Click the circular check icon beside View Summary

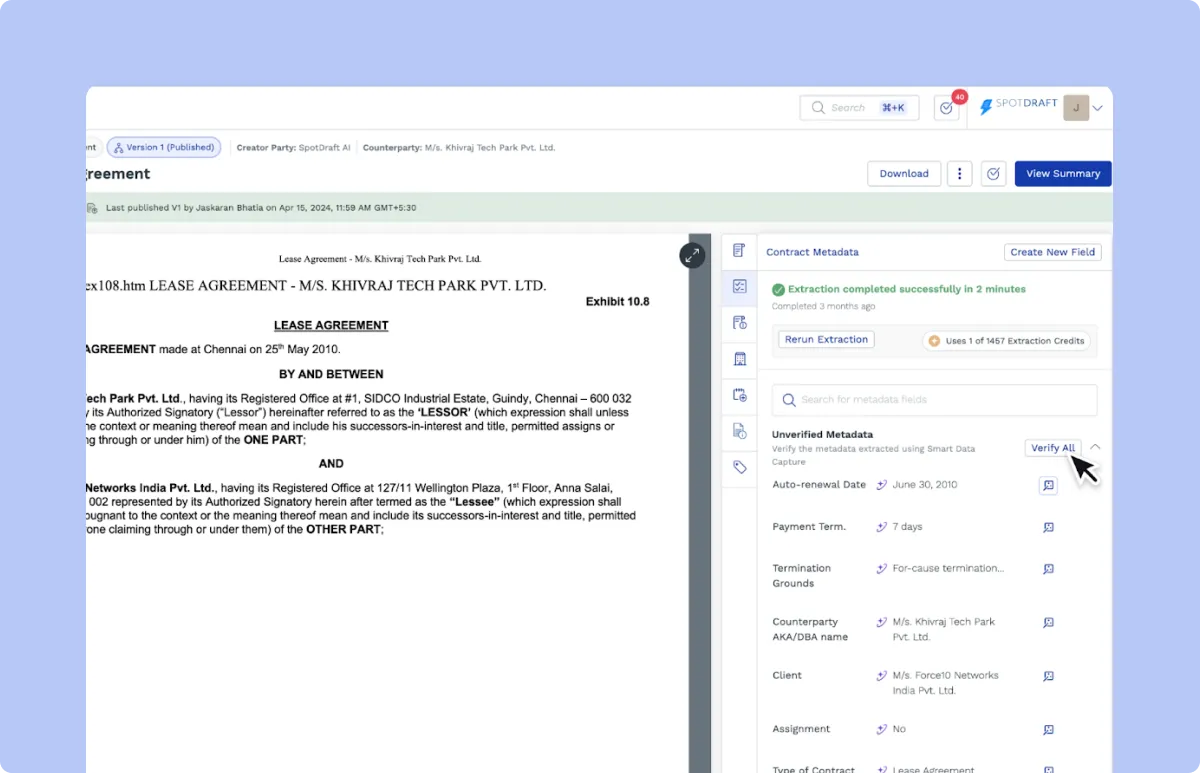coord(993,173)
